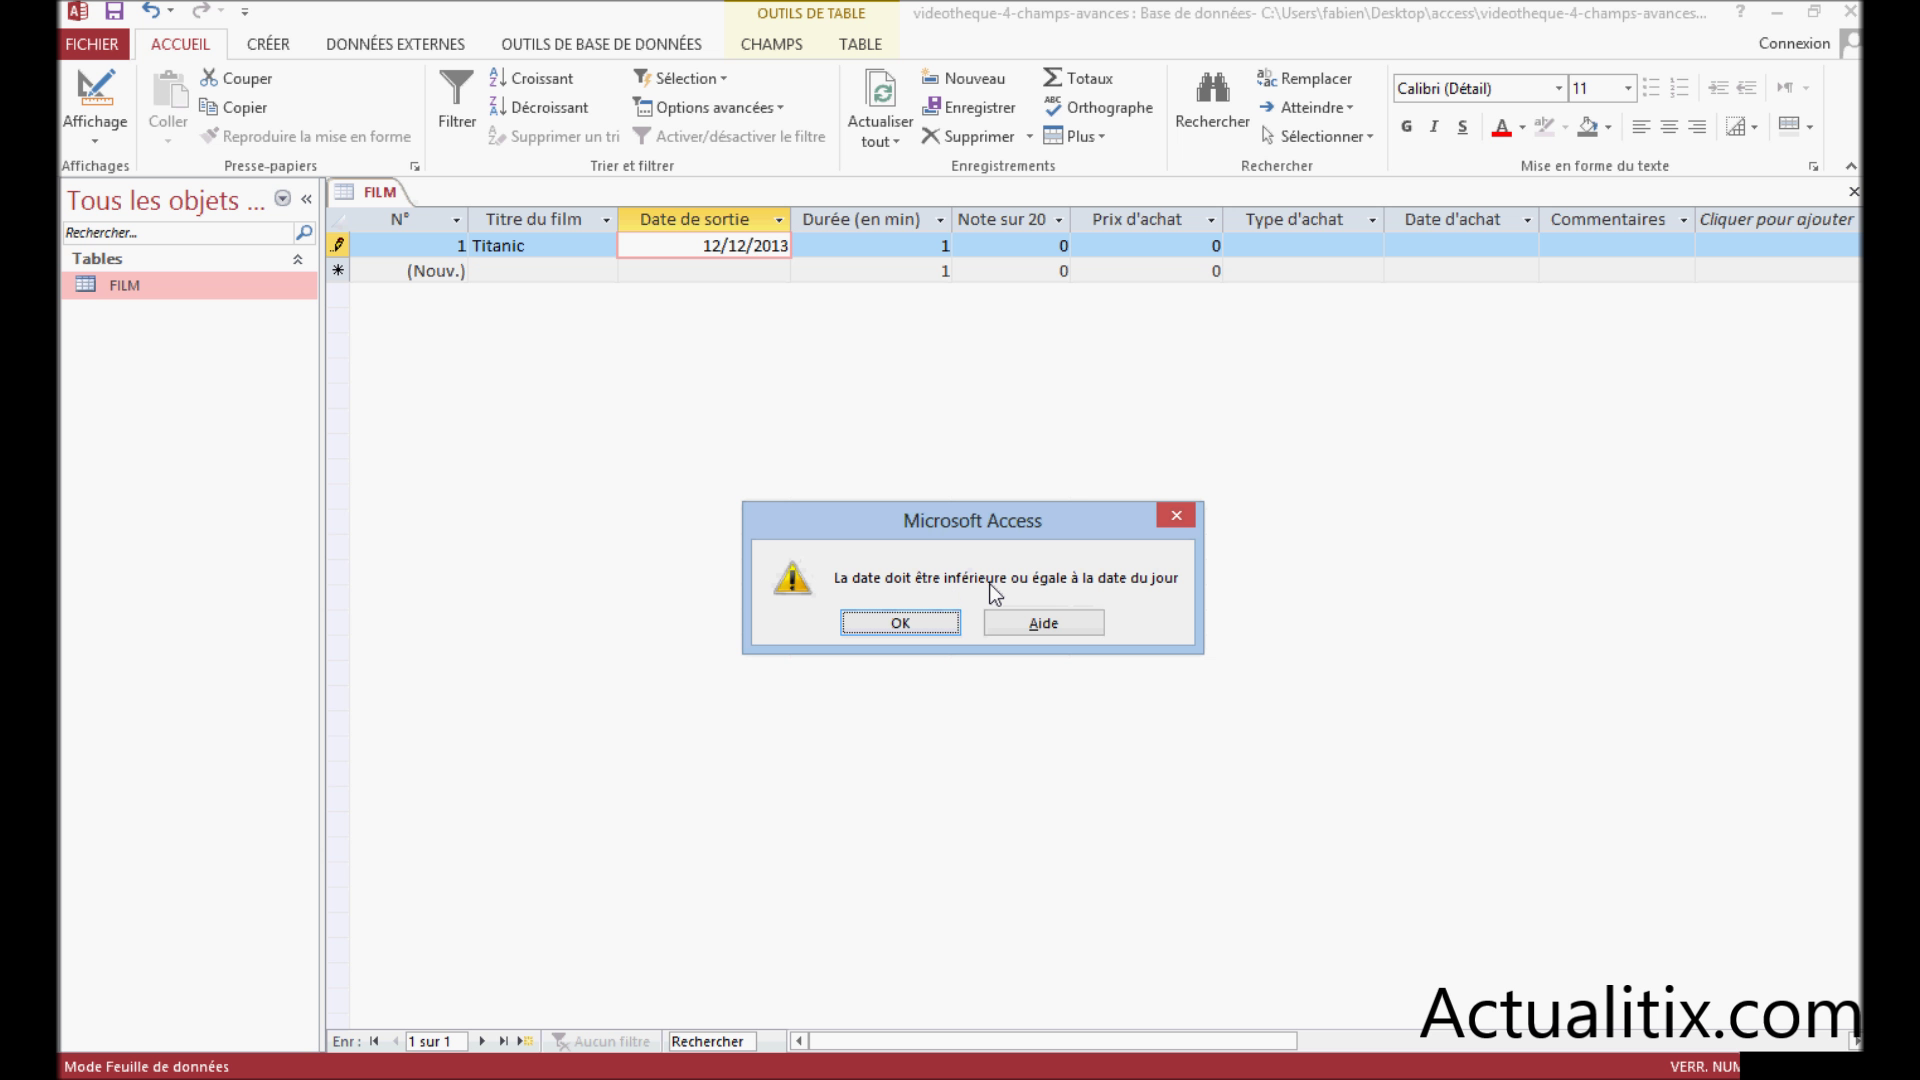
Task: Toggle italic I formatting
Action: pos(1434,127)
